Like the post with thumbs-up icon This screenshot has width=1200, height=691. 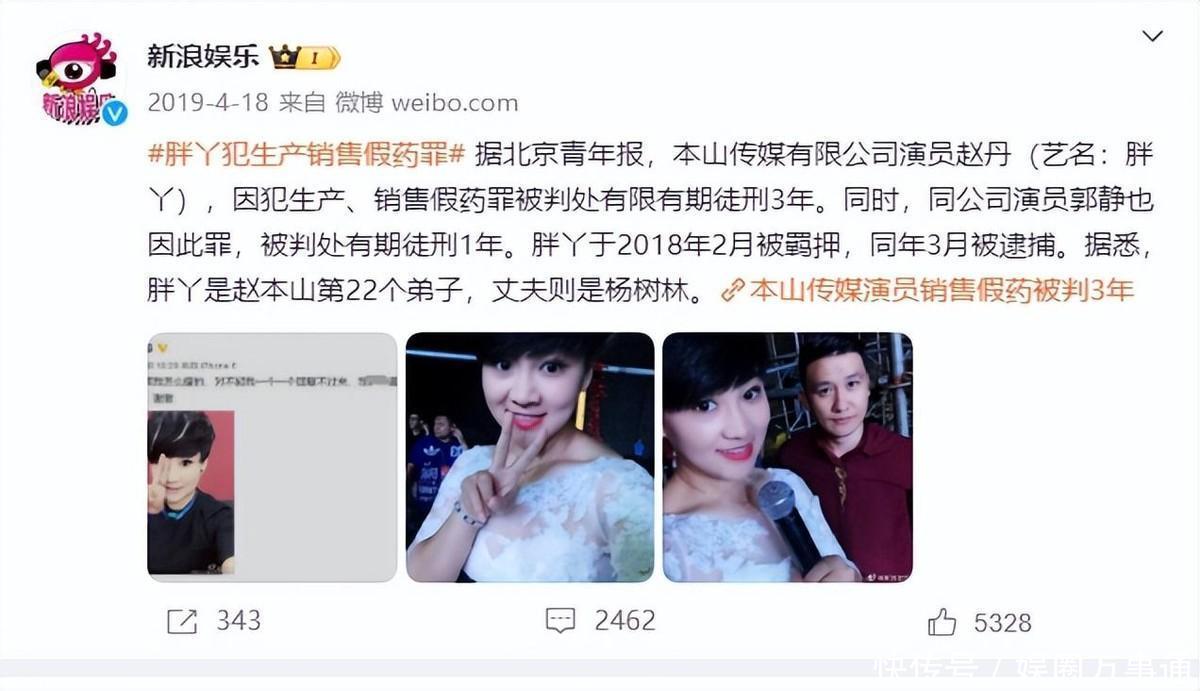[942, 622]
